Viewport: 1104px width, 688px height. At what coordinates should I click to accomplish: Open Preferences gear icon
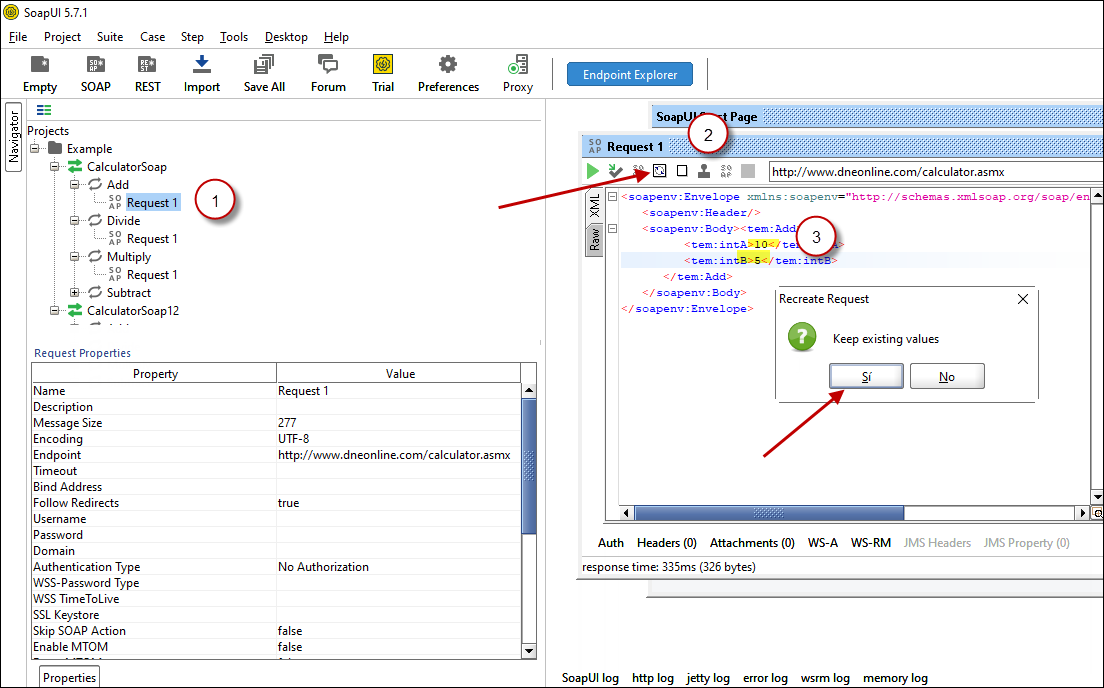(x=448, y=73)
